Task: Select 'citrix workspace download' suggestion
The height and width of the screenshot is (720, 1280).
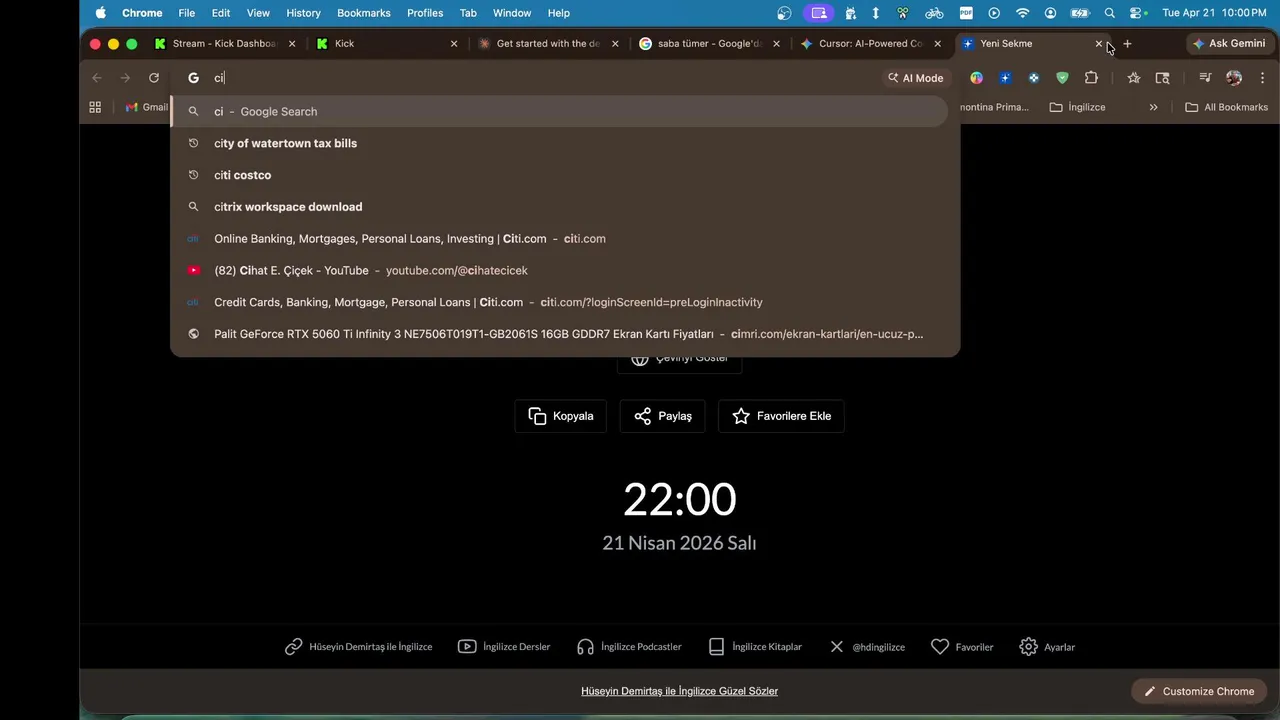Action: click(558, 207)
